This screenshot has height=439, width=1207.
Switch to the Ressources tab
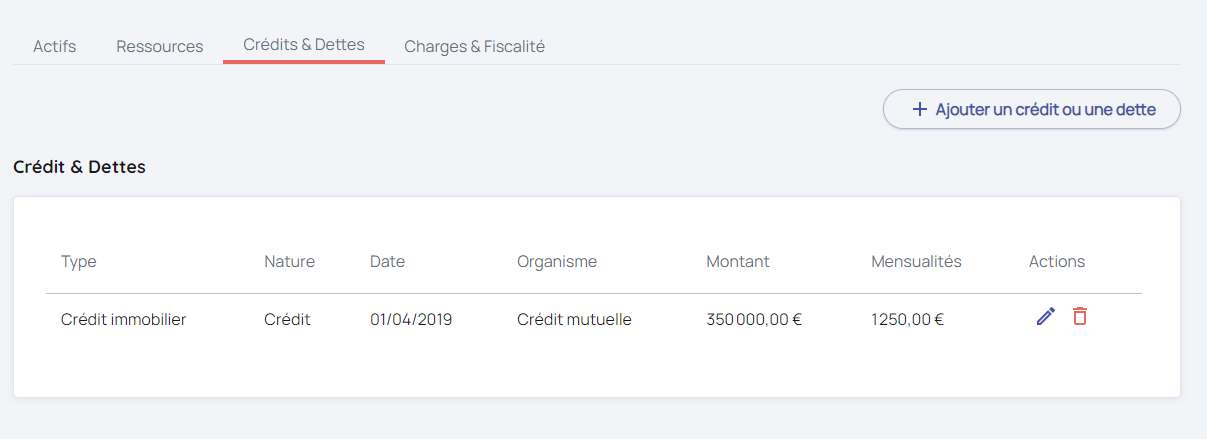coord(159,46)
